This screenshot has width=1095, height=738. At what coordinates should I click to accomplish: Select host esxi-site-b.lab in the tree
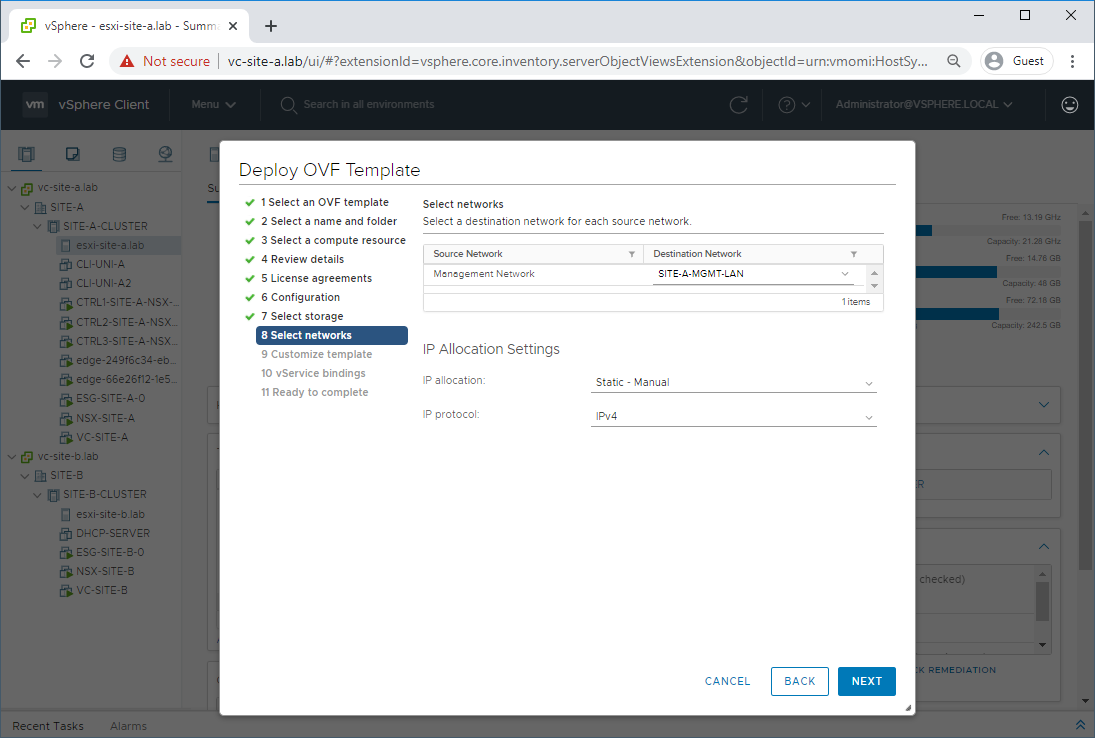click(110, 514)
